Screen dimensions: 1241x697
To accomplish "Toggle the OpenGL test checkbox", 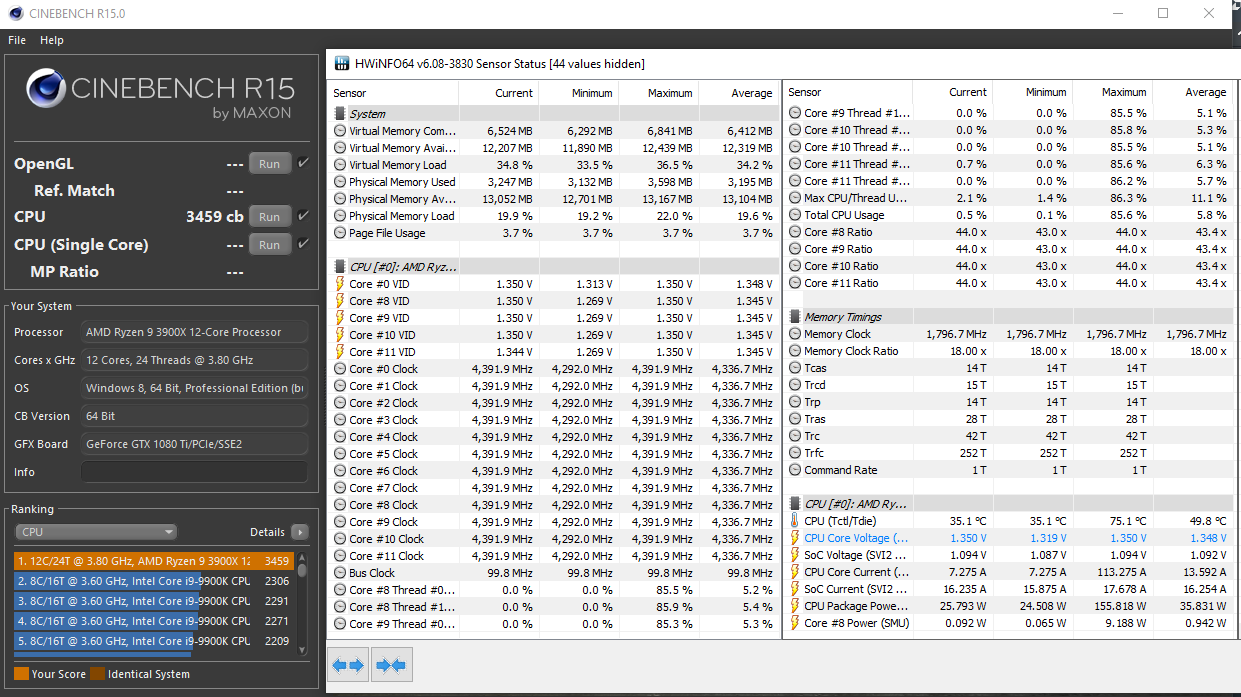I will tap(304, 163).
